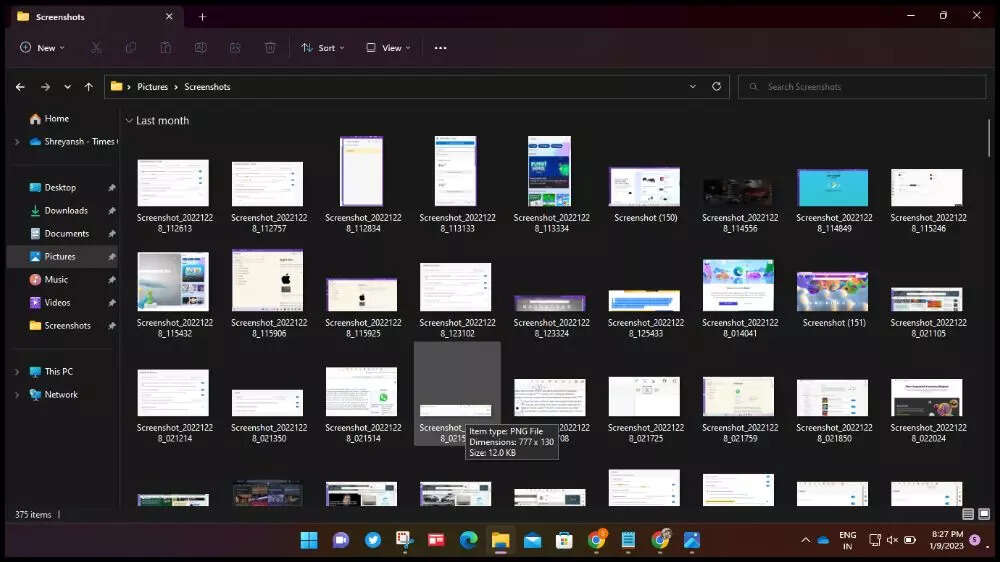Navigate back using the Back arrow
This screenshot has height=562, width=1000.
(20, 87)
